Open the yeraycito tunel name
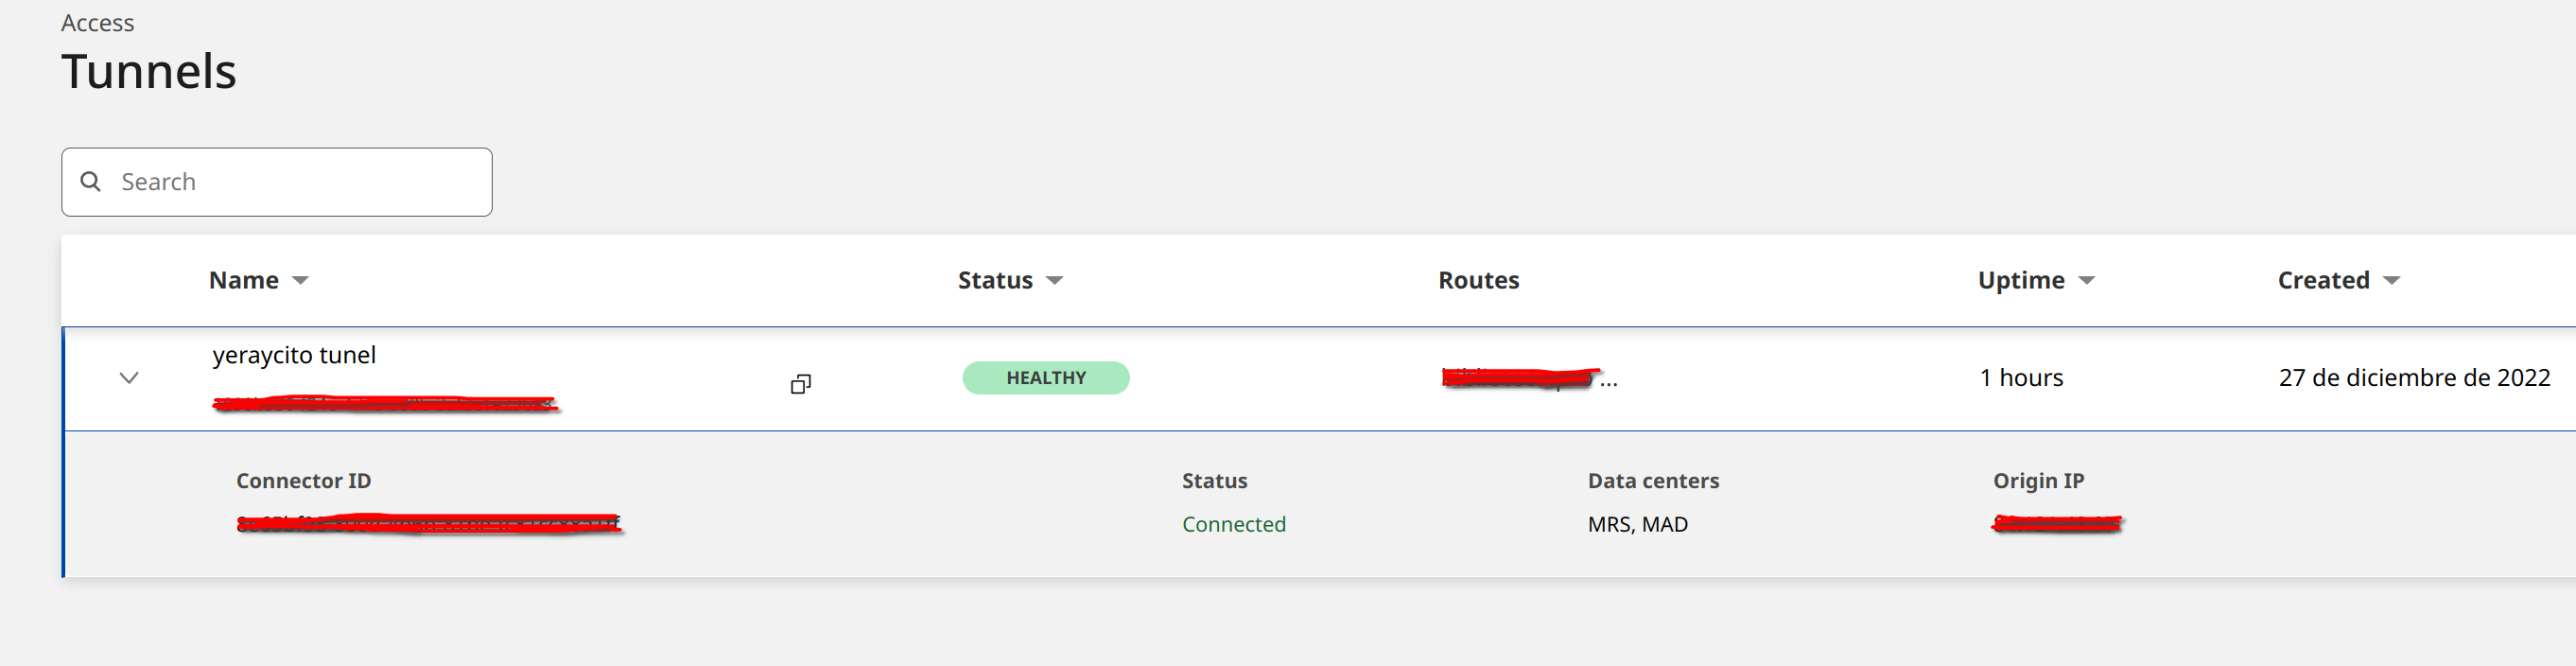This screenshot has height=666, width=2576. coord(294,355)
